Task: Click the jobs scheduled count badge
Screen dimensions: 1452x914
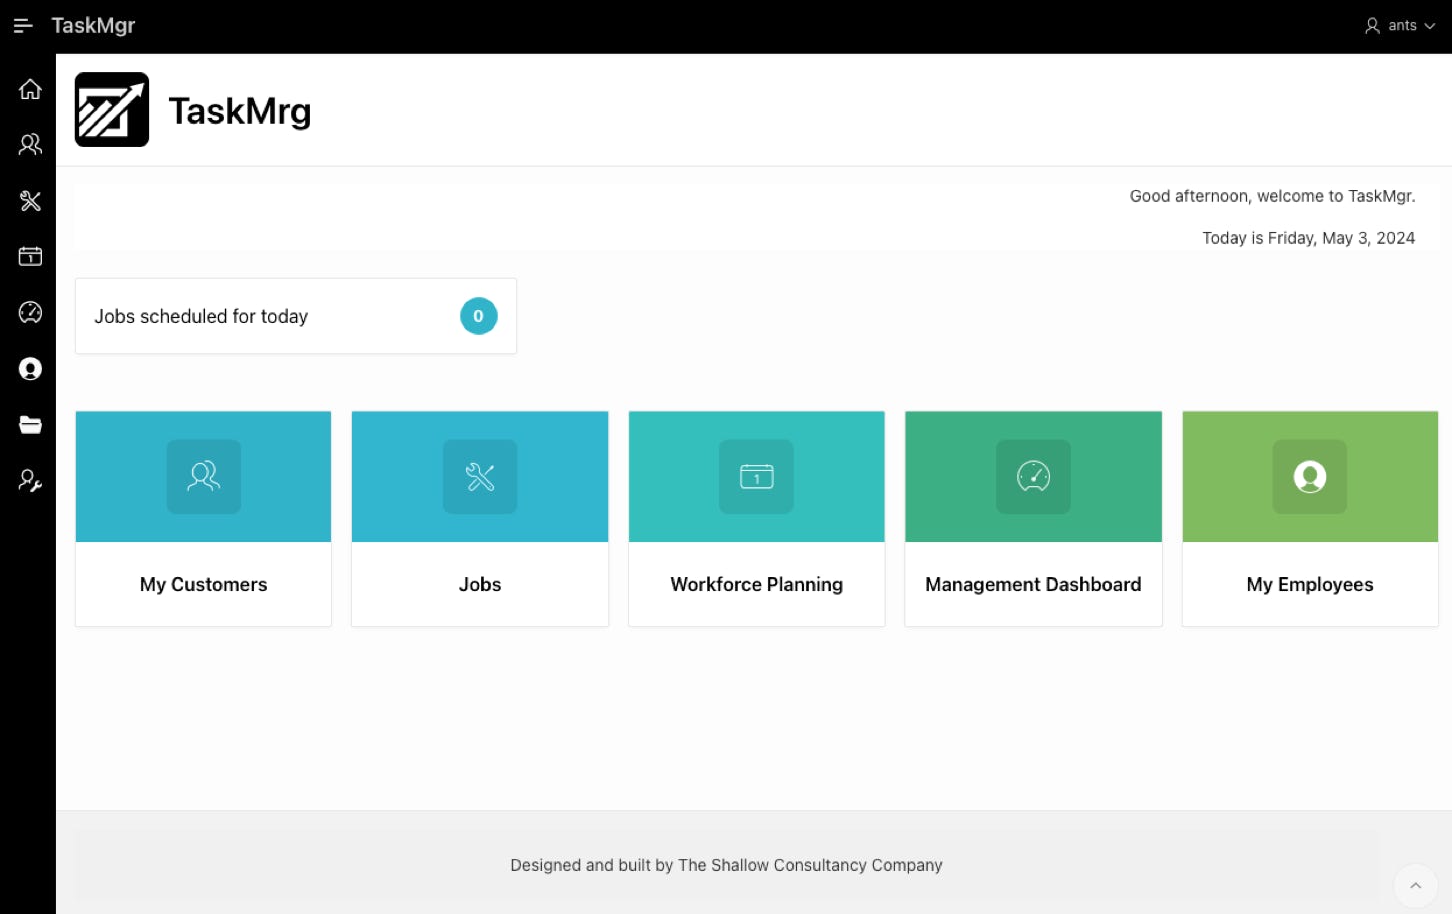Action: [478, 316]
